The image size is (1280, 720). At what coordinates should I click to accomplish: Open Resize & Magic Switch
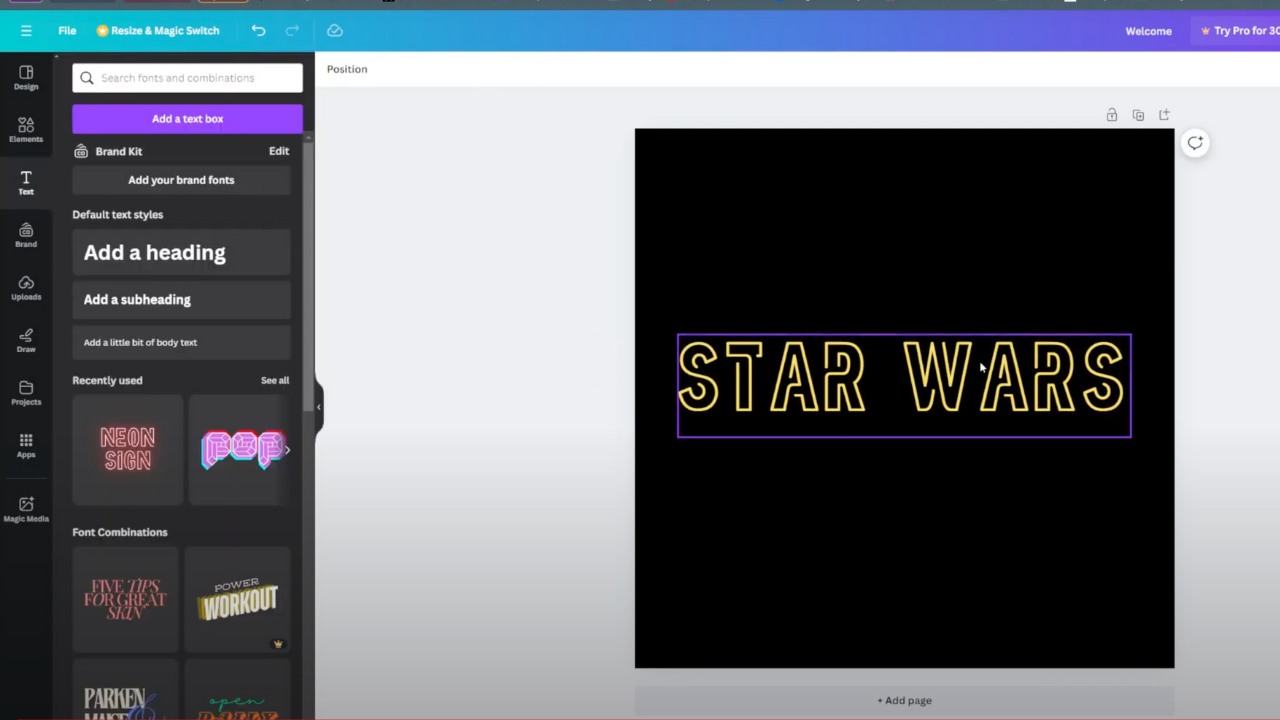coord(158,31)
